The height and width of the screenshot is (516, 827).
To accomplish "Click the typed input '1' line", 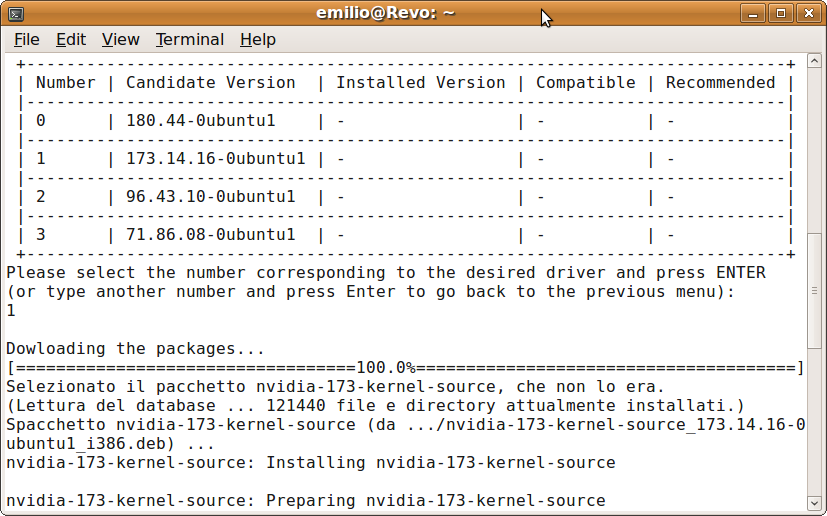I will [11, 311].
